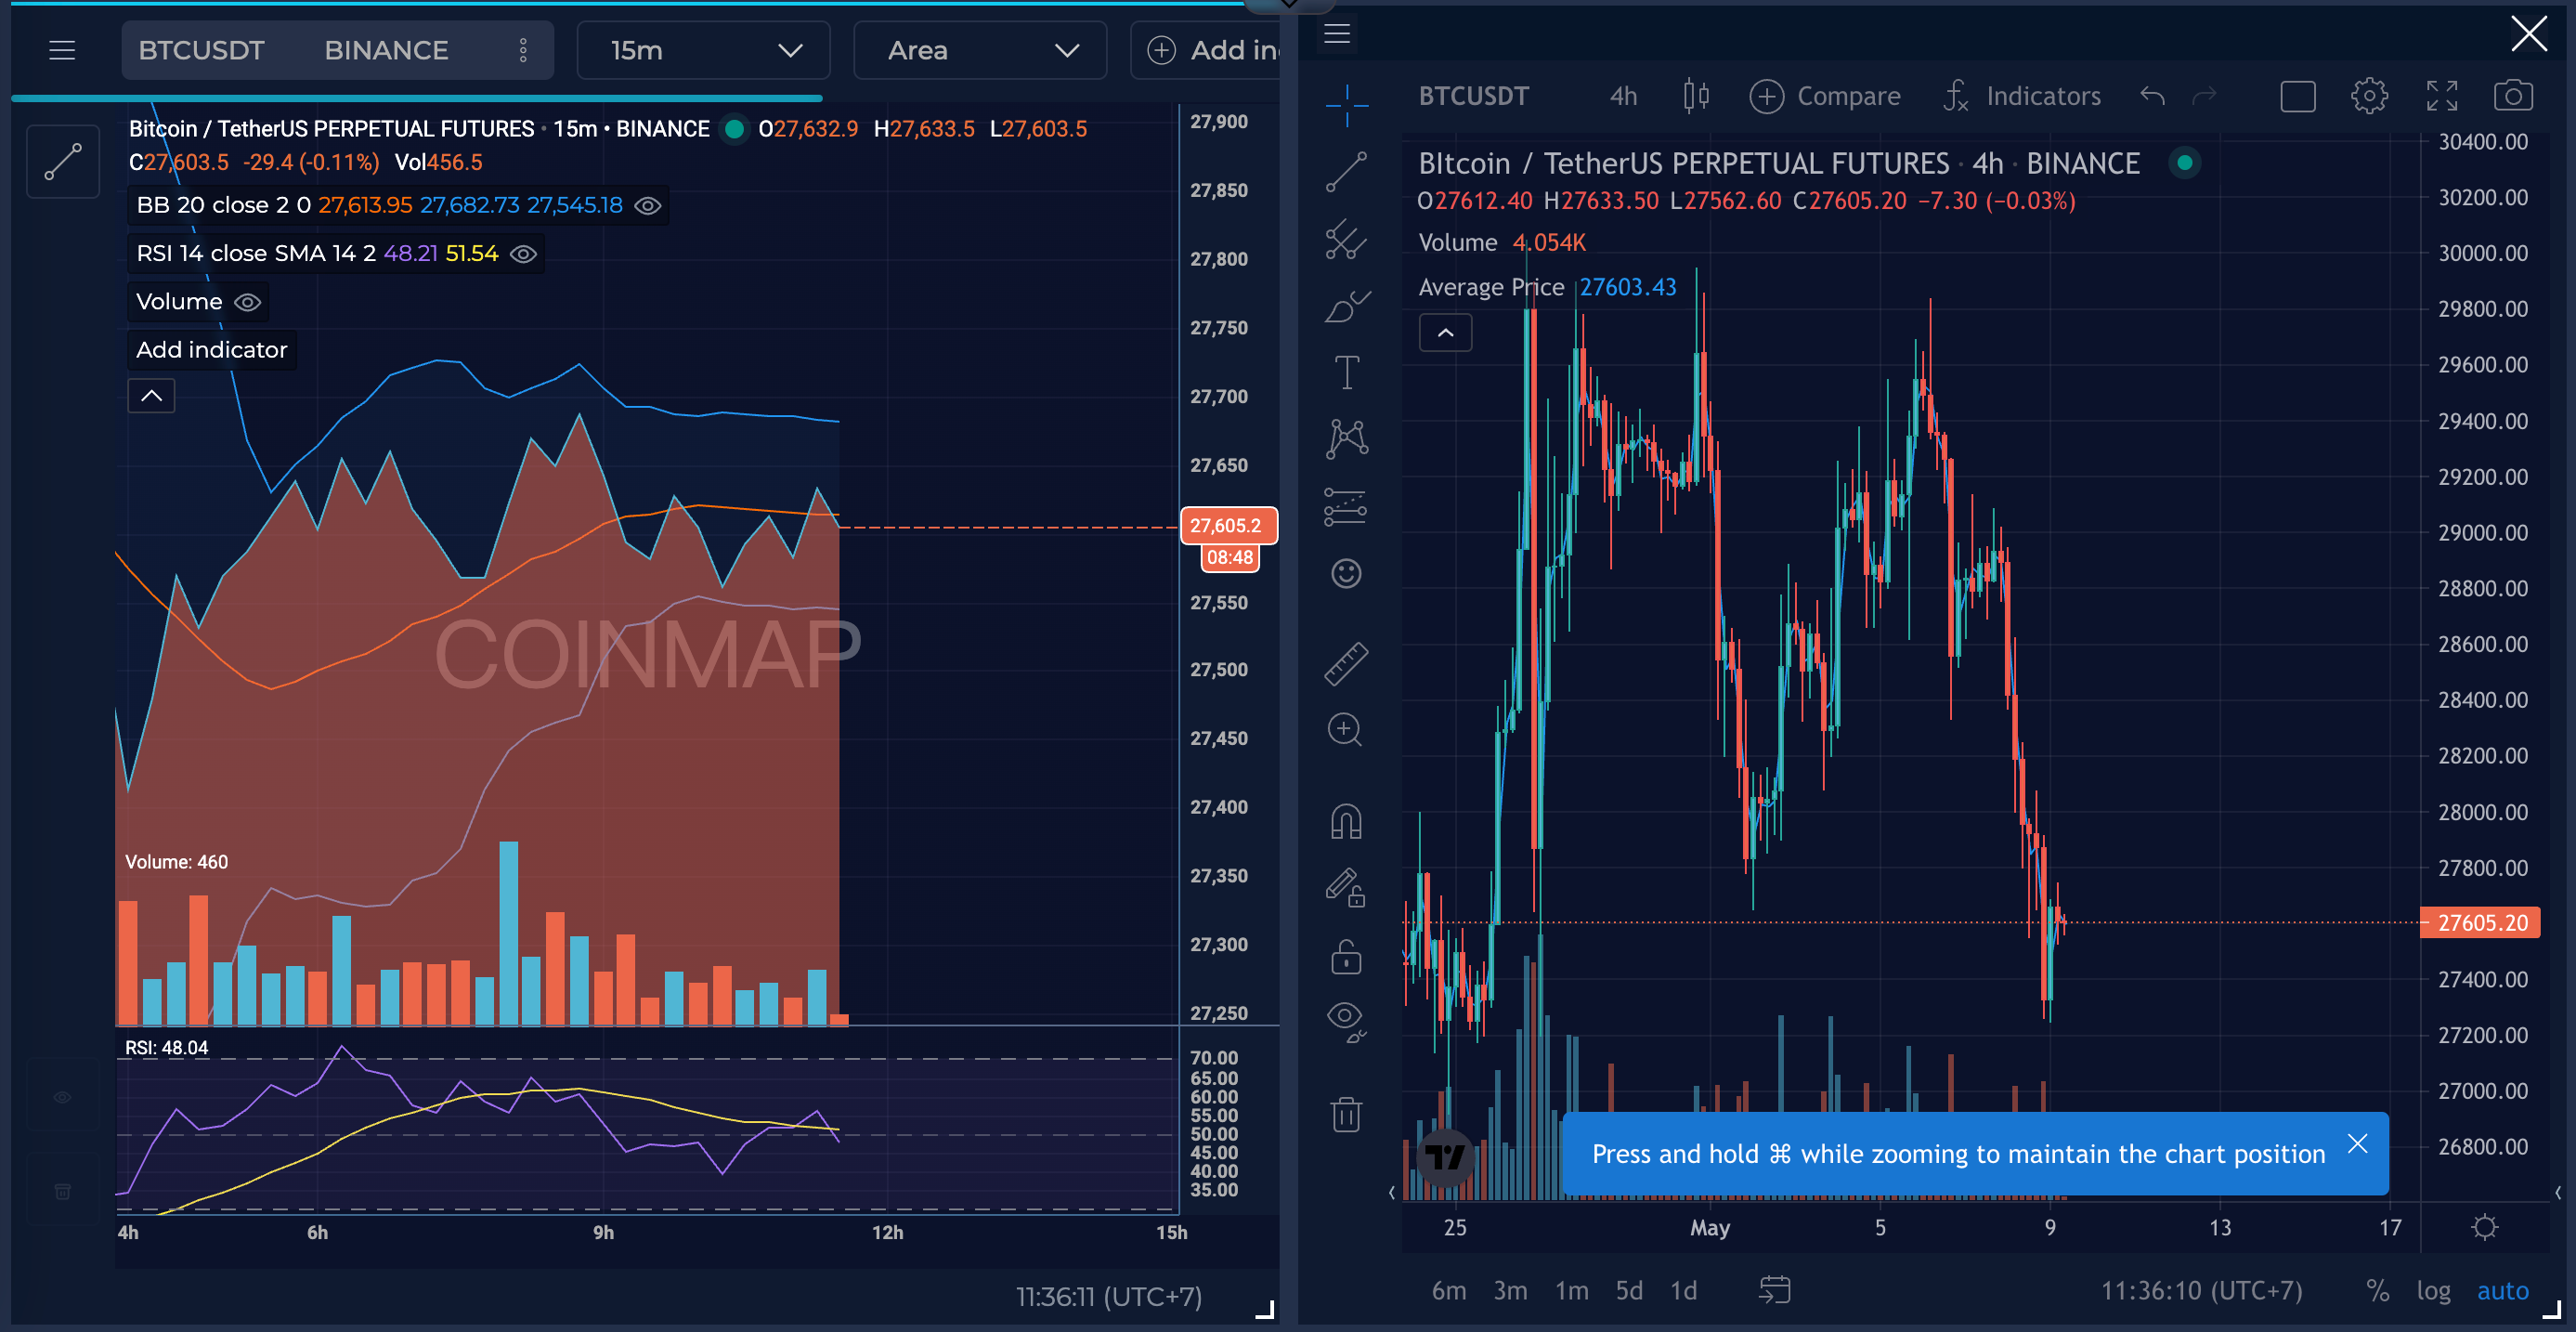The width and height of the screenshot is (2576, 1332).
Task: Switch to 3m date range
Action: (1509, 1290)
